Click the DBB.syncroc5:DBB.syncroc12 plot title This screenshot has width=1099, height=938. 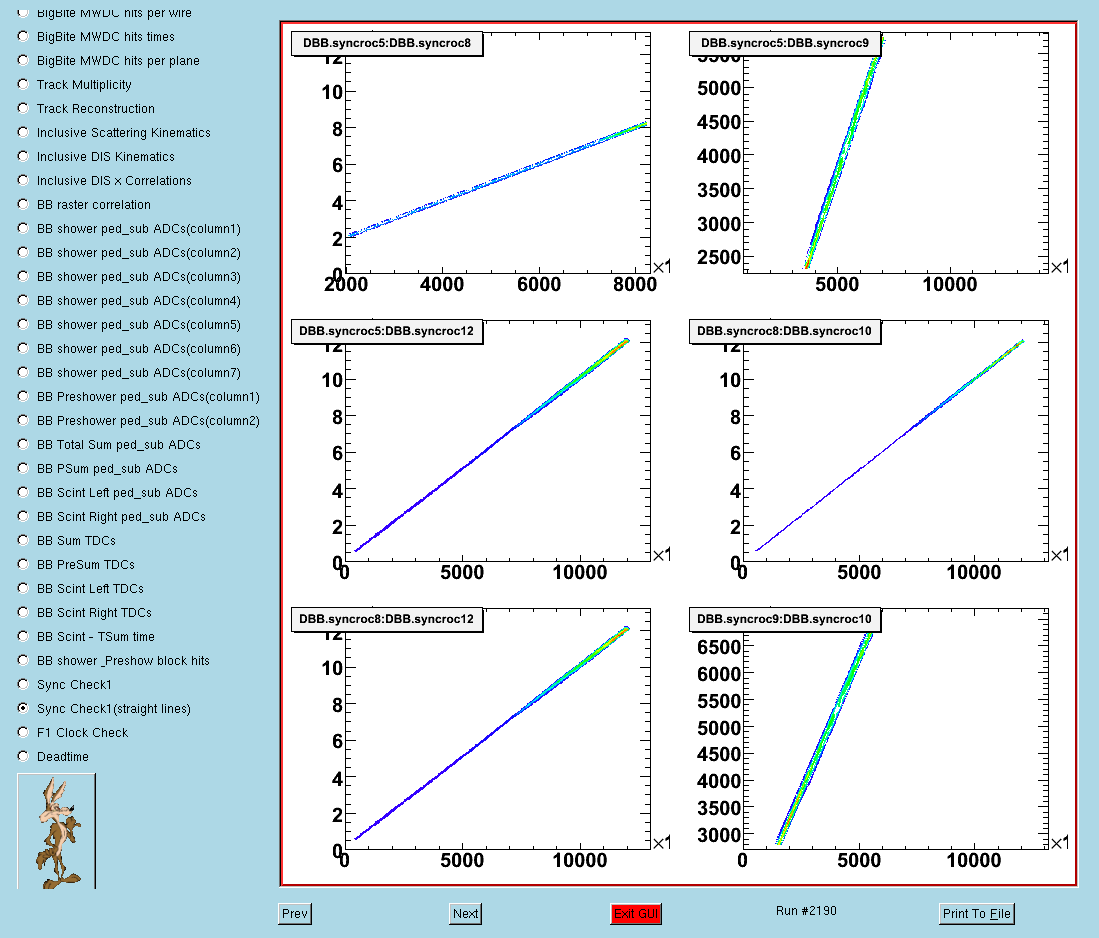pyautogui.click(x=387, y=331)
